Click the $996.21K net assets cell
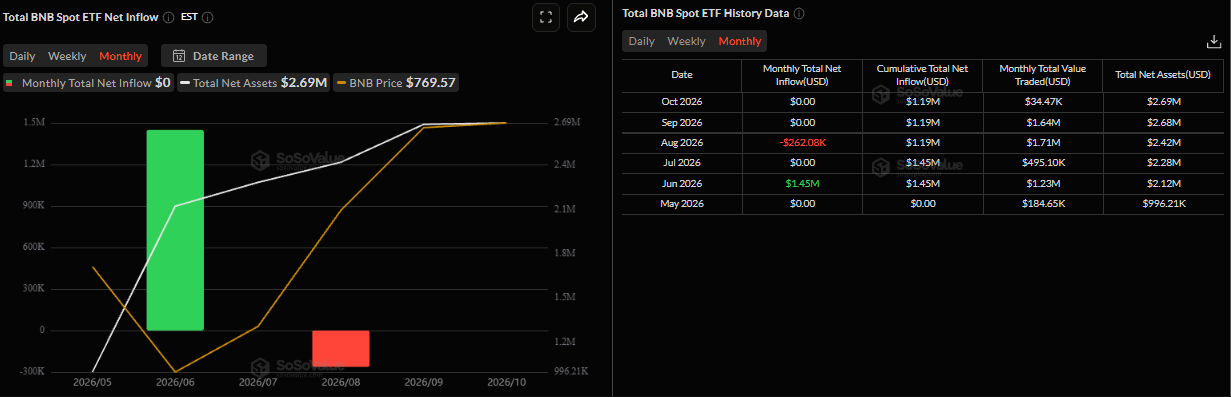 (1164, 204)
